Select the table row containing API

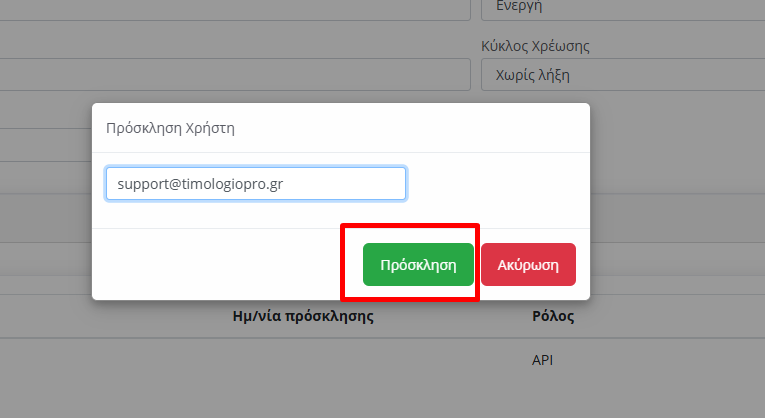click(x=382, y=360)
